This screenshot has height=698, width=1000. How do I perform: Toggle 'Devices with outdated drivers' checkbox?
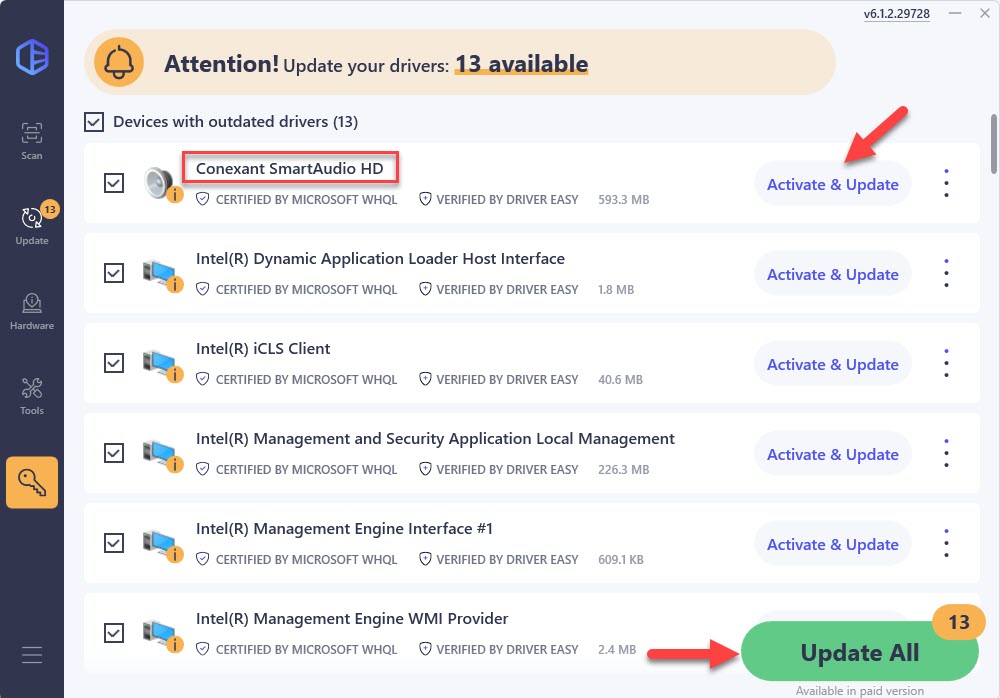pyautogui.click(x=94, y=122)
